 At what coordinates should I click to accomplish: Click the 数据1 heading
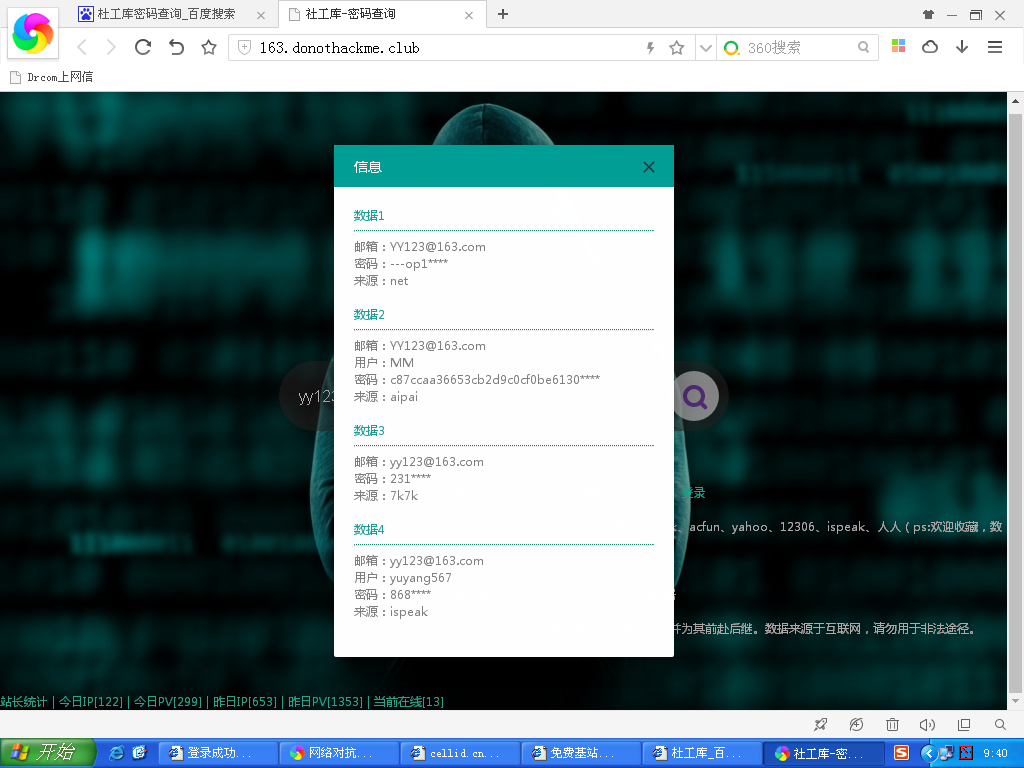369,216
